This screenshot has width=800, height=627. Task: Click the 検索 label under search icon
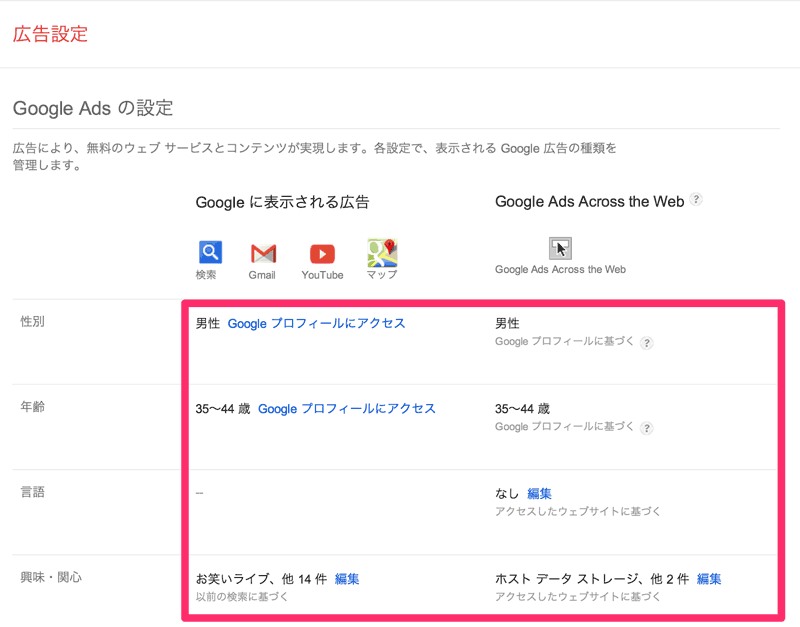pyautogui.click(x=207, y=274)
